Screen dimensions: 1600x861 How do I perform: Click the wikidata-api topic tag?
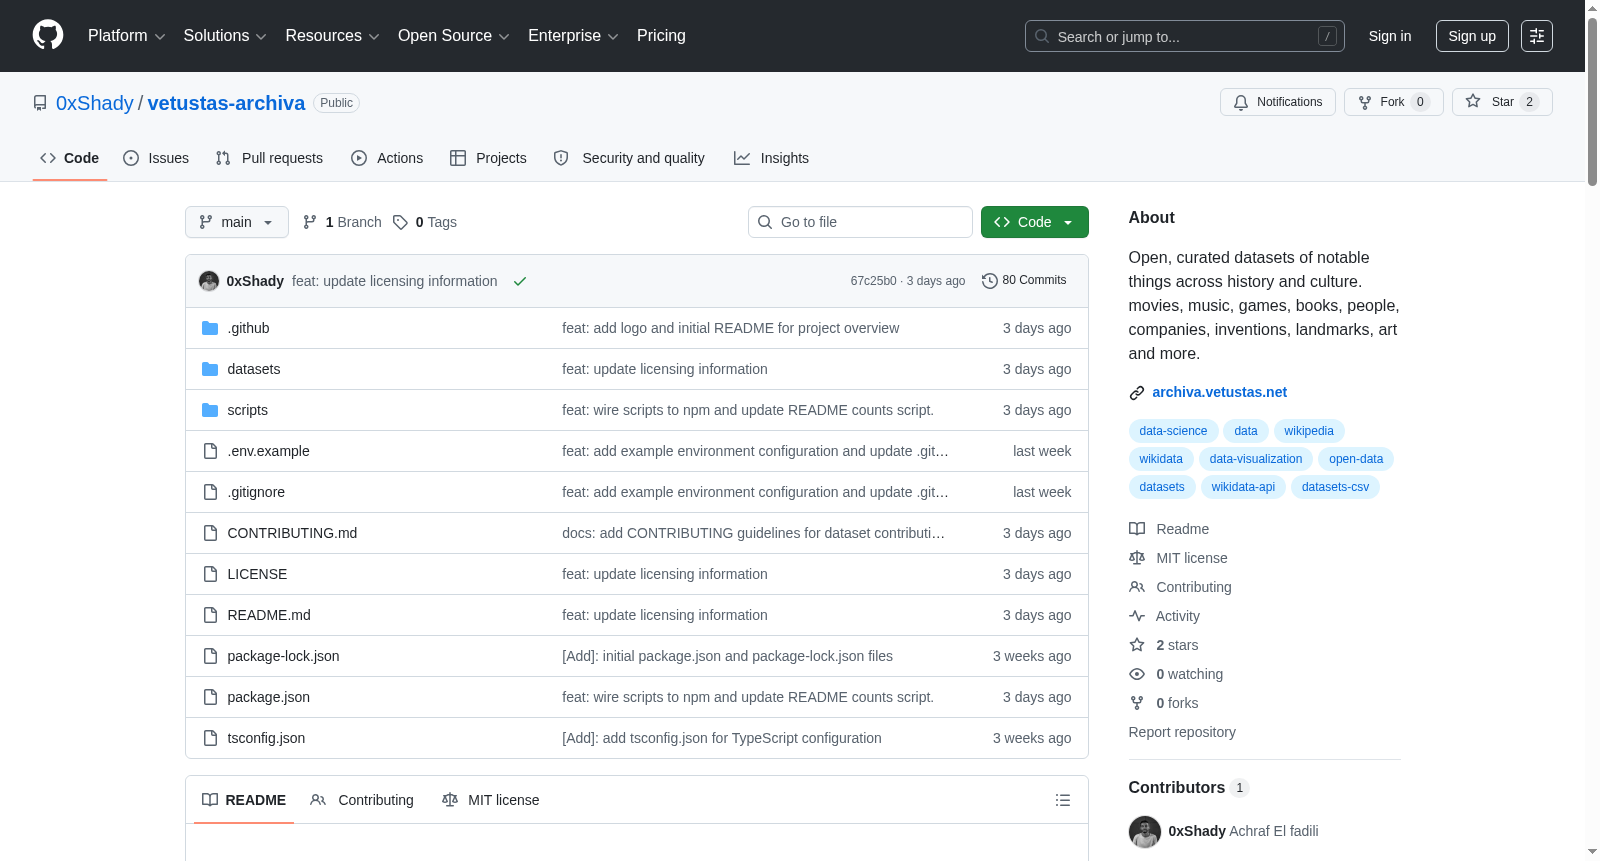click(1243, 487)
